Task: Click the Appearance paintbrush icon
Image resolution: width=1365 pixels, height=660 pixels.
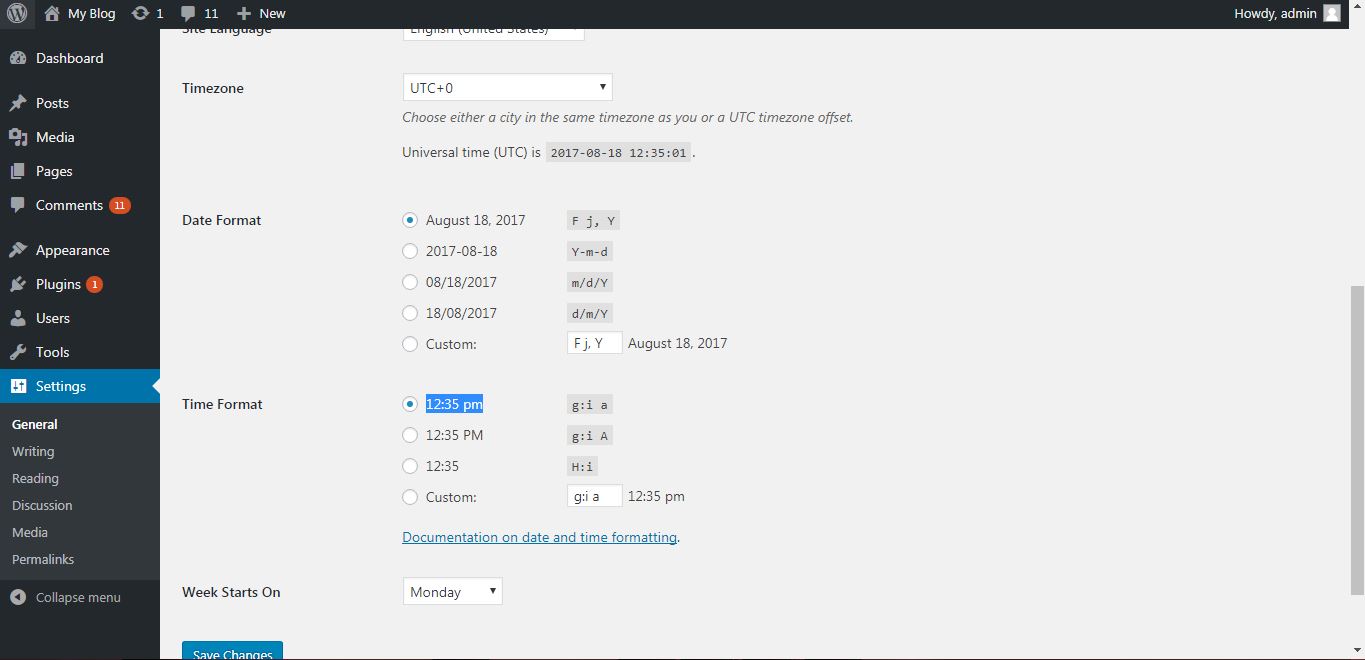Action: pyautogui.click(x=18, y=250)
